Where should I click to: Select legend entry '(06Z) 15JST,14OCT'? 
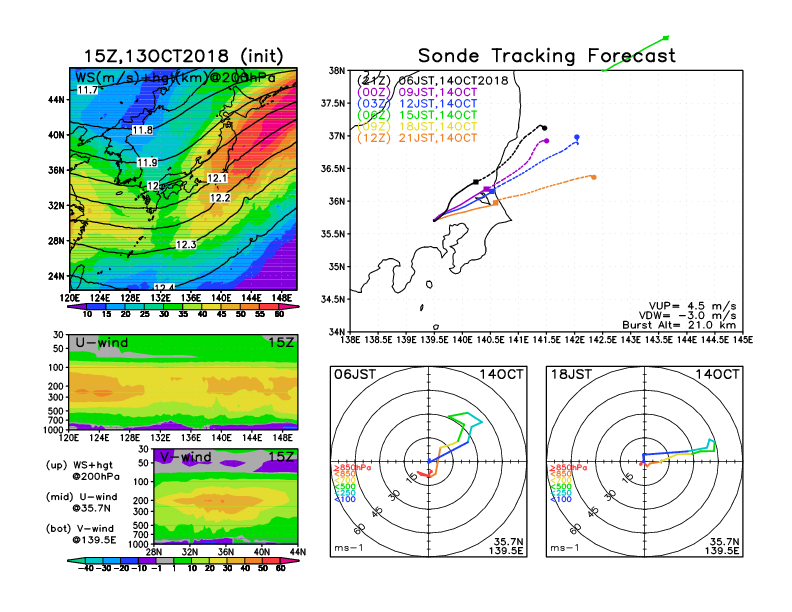(417, 115)
